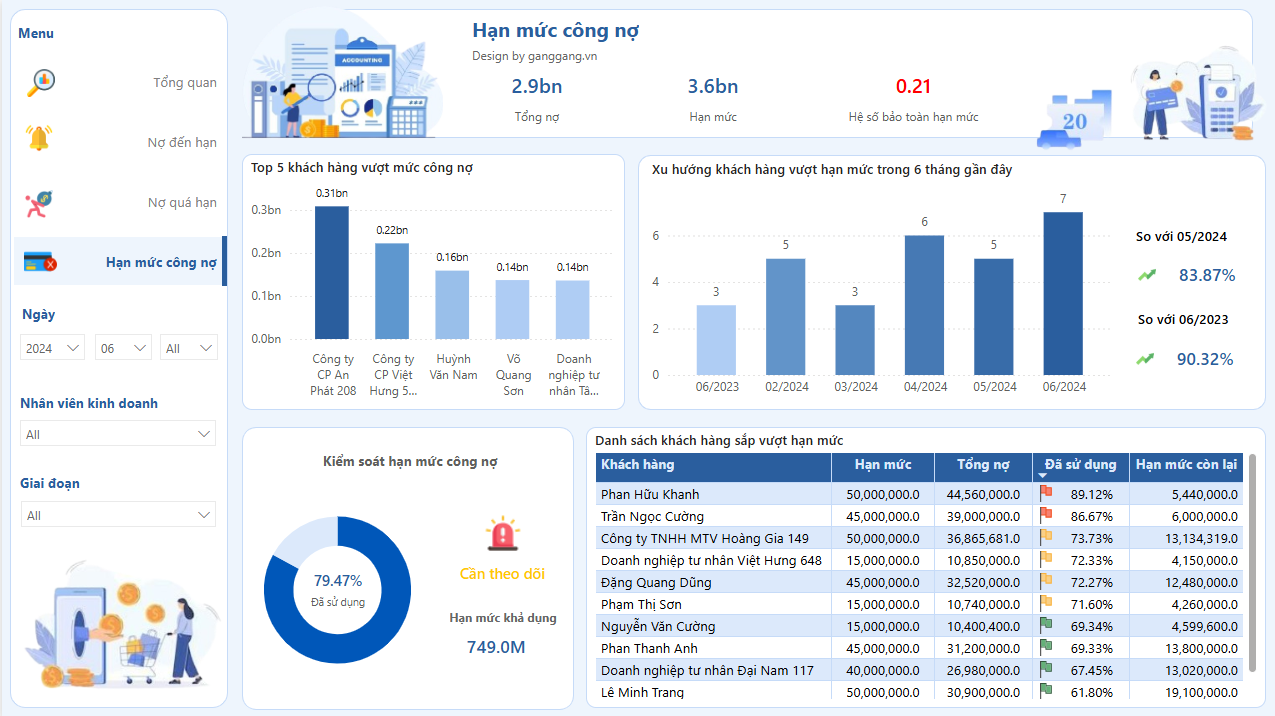The width and height of the screenshot is (1275, 716).
Task: Click the magnifier chart icon for Tổng quan
Action: tap(40, 82)
